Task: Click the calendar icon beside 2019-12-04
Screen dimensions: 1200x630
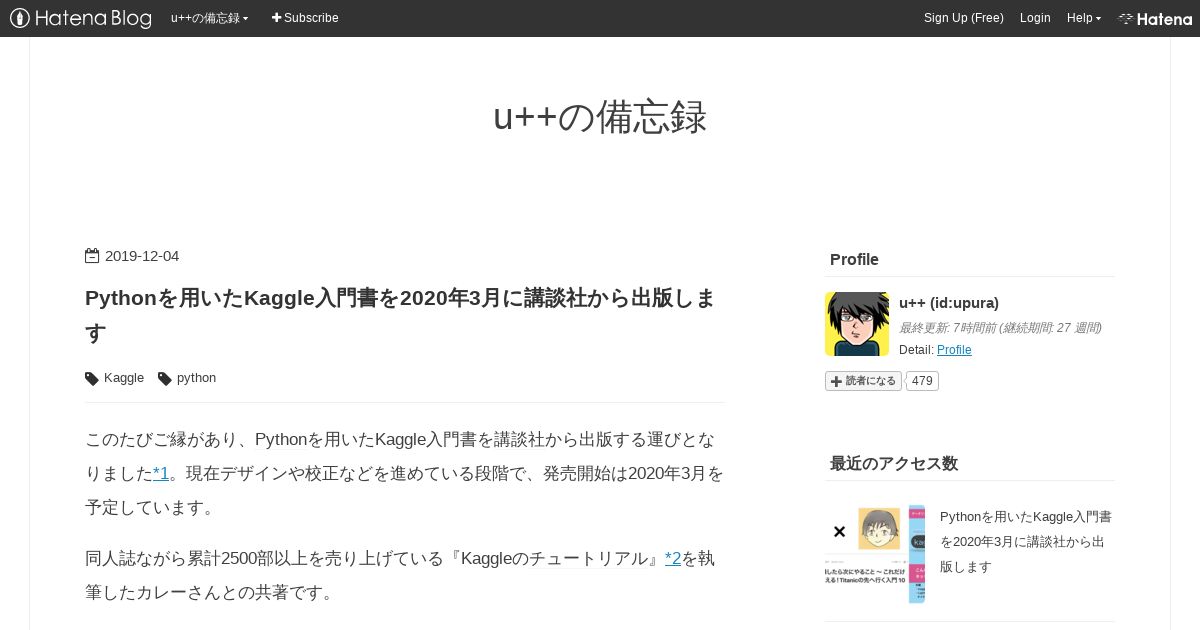Action: (92, 256)
